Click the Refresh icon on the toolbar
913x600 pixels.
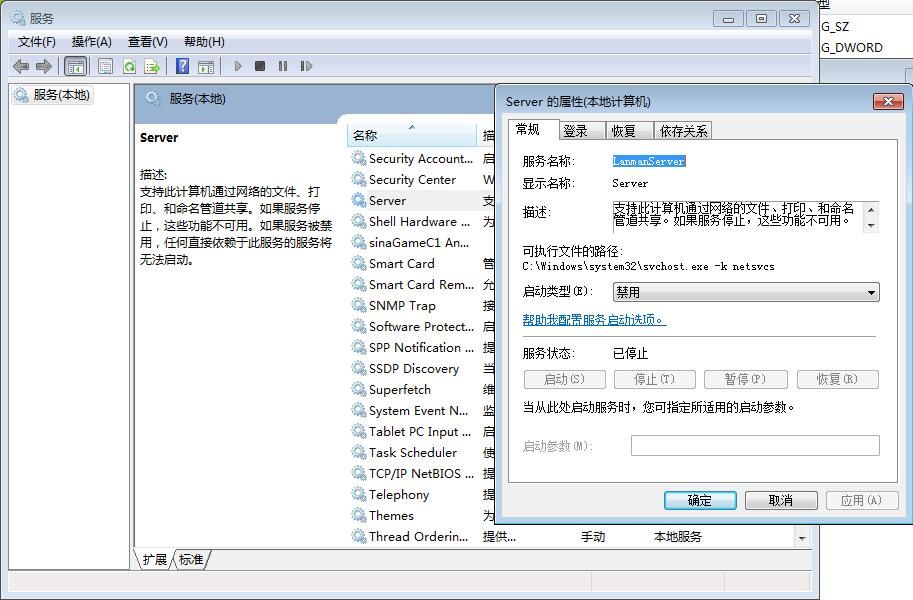[130, 65]
